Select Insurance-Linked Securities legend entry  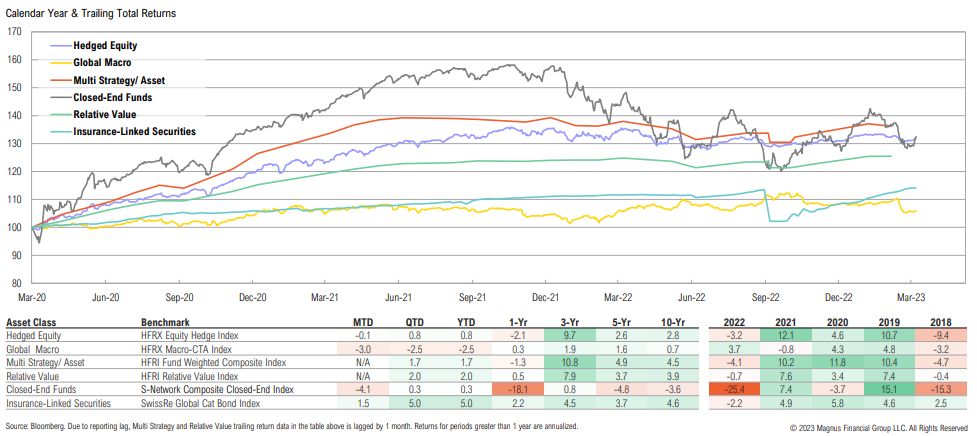[x=134, y=132]
